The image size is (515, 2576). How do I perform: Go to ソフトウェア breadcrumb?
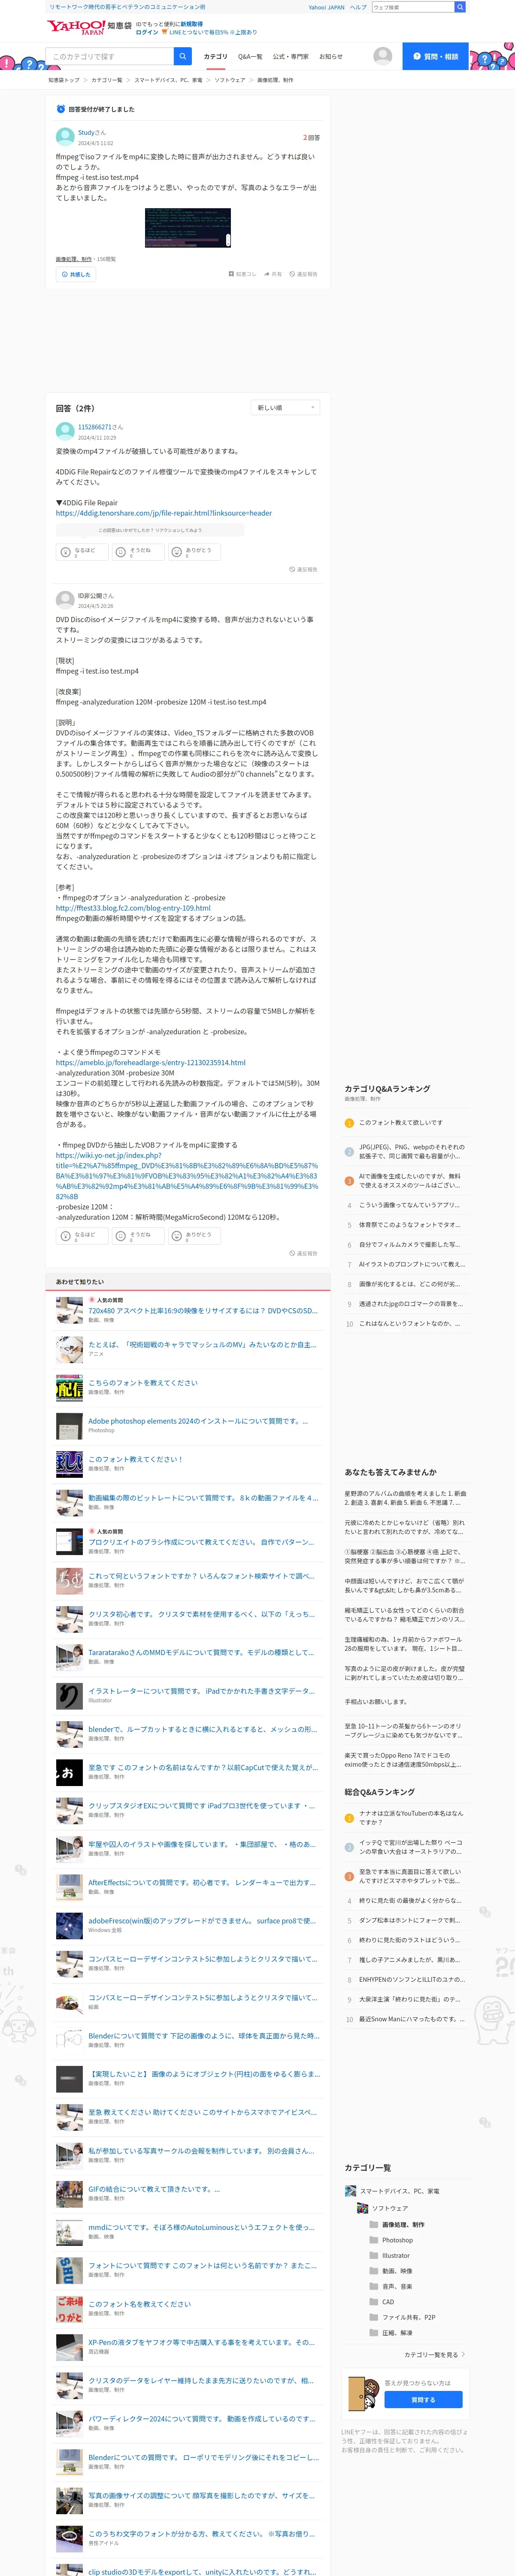[x=229, y=80]
